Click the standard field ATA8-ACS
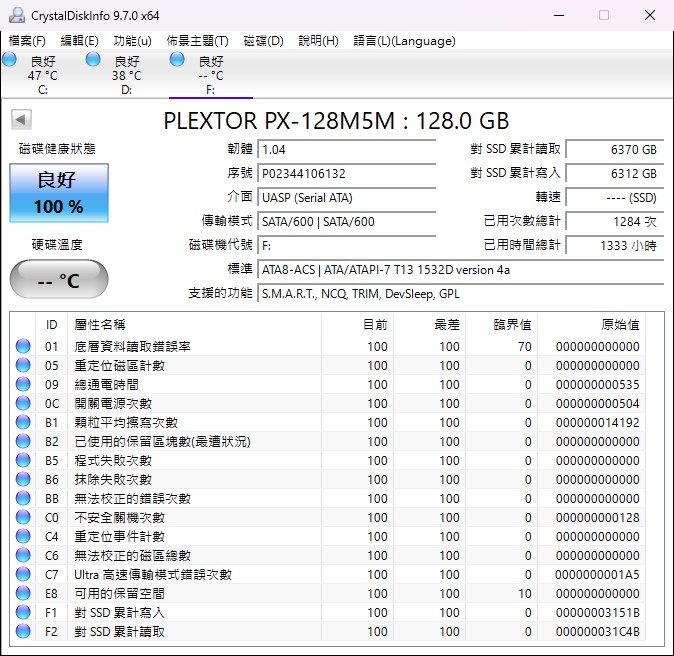 coord(461,270)
